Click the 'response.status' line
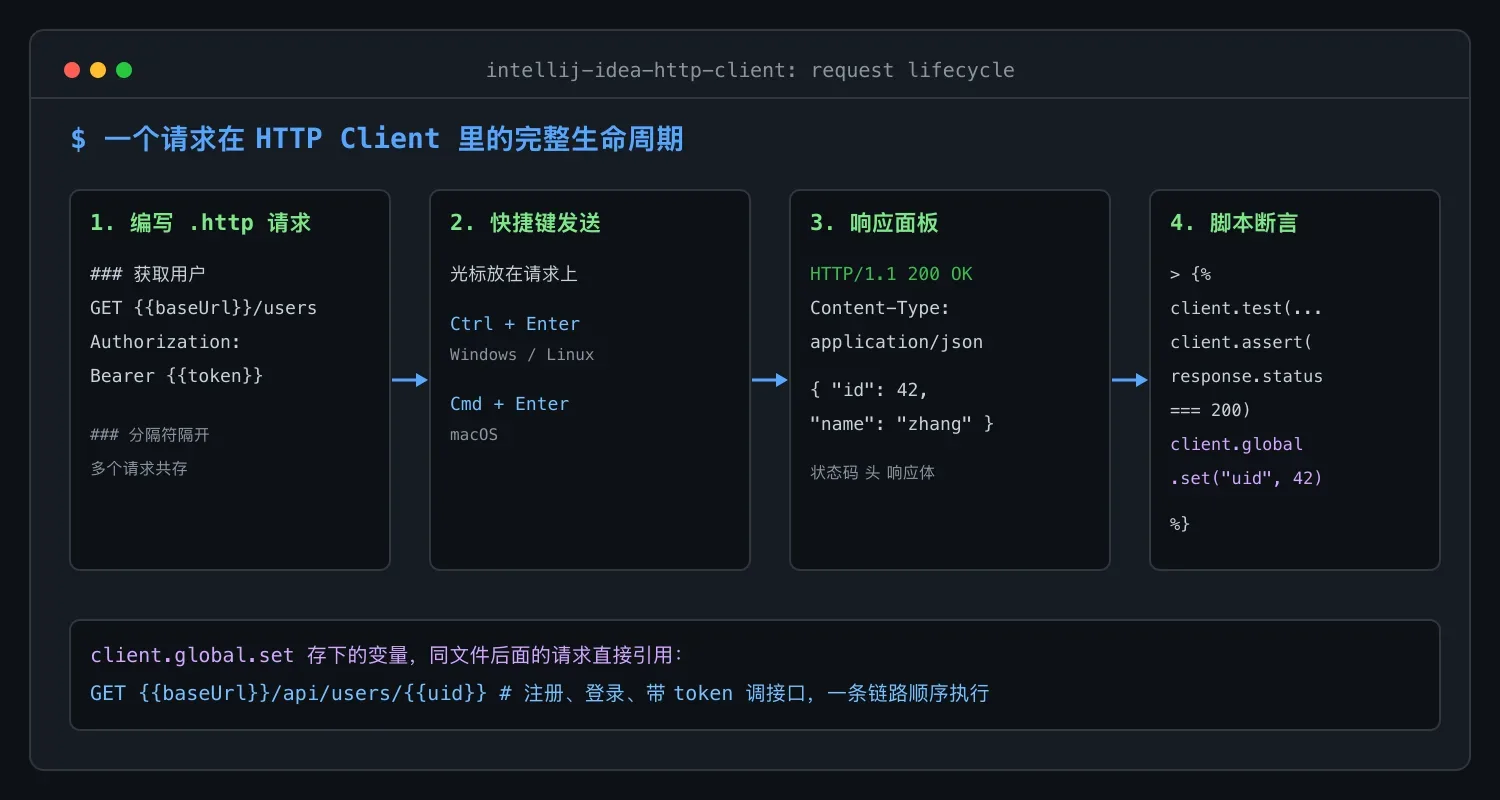 tap(1246, 376)
